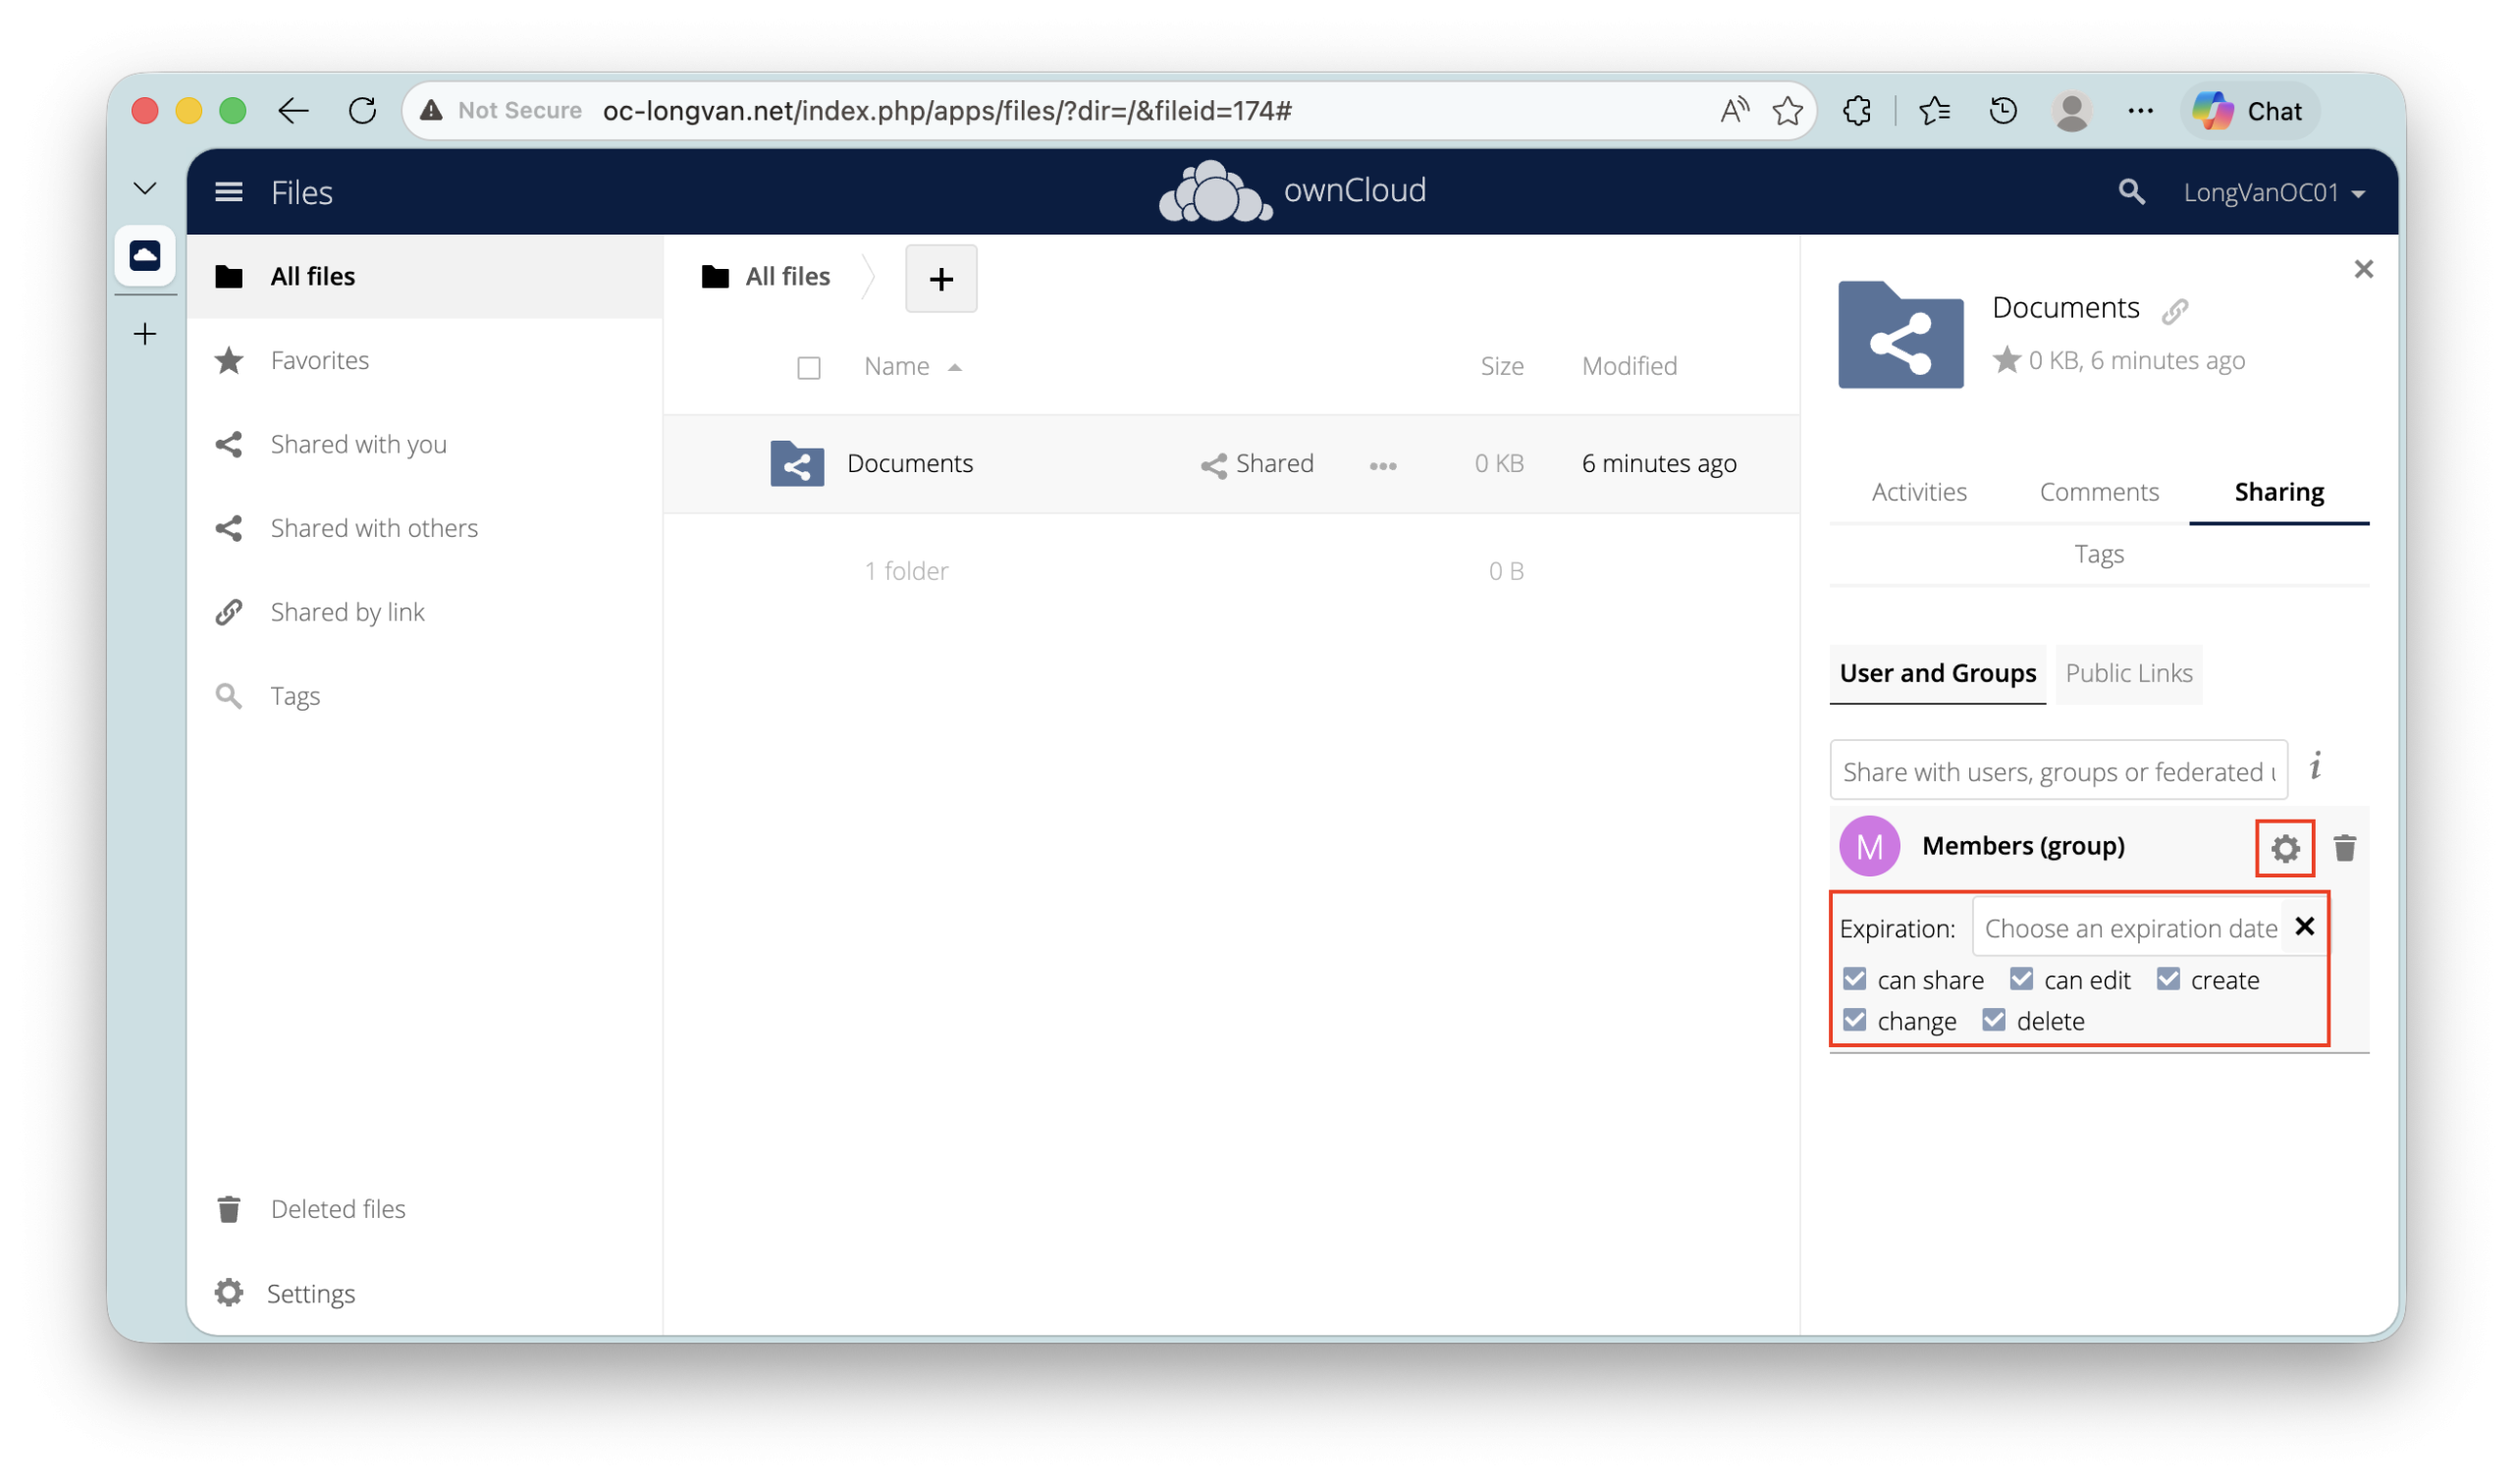This screenshot has width=2513, height=1484.
Task: Uncheck the can share permission
Action: (x=1854, y=979)
